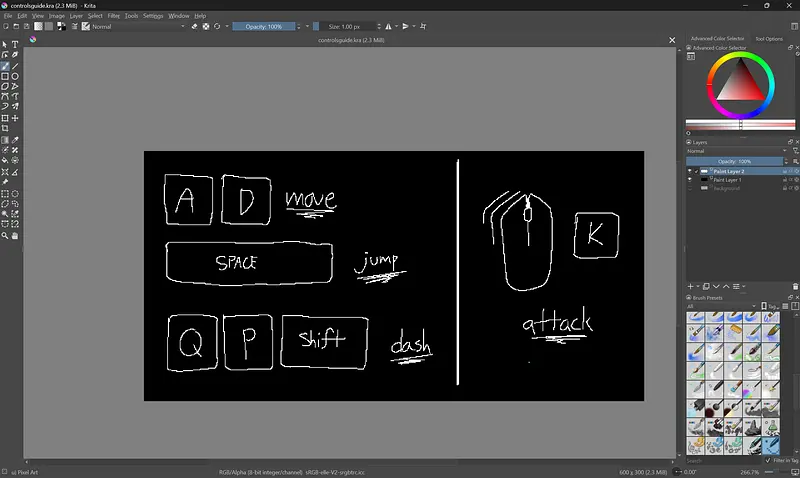800x478 pixels.
Task: Click the brush Size input field
Action: tap(350, 27)
